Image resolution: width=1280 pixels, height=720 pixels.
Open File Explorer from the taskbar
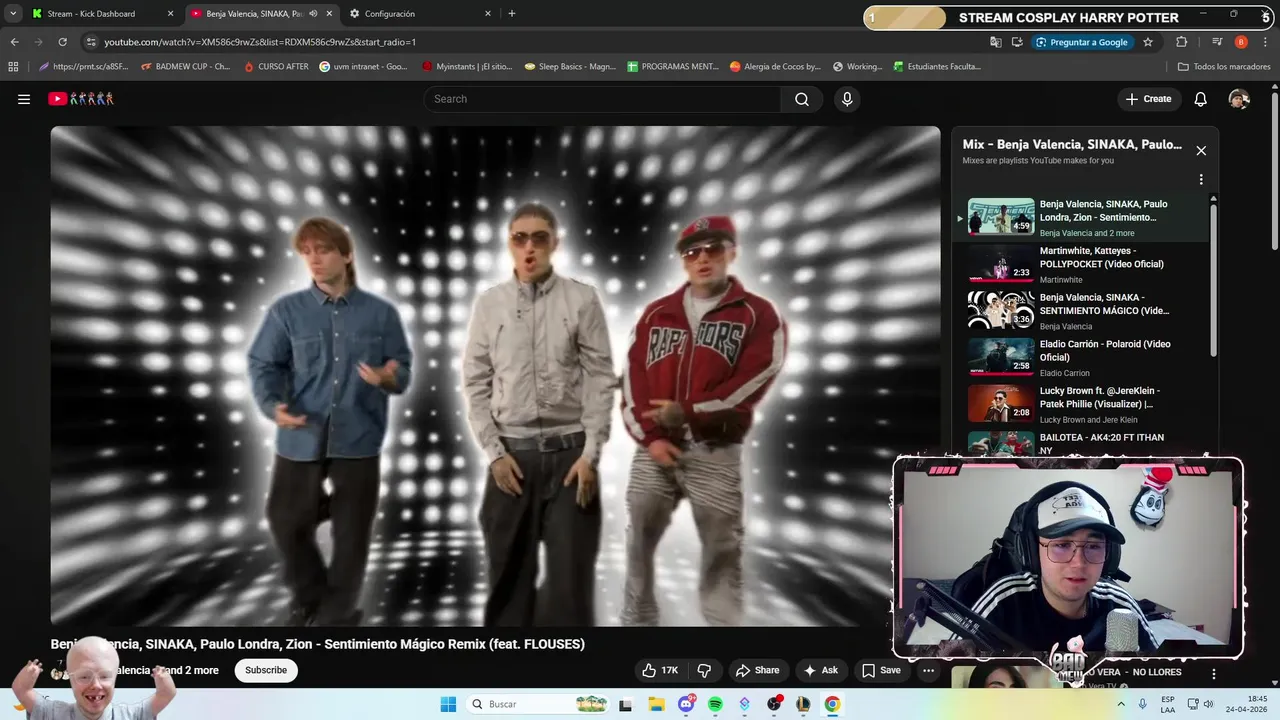657,704
